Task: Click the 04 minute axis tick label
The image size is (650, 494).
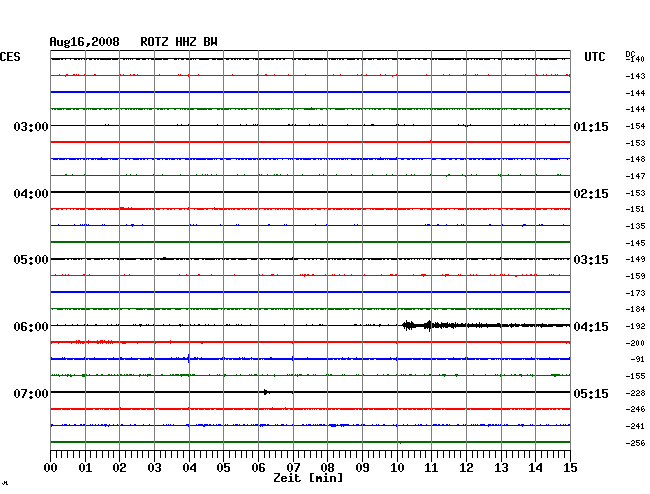Action: tap(189, 467)
